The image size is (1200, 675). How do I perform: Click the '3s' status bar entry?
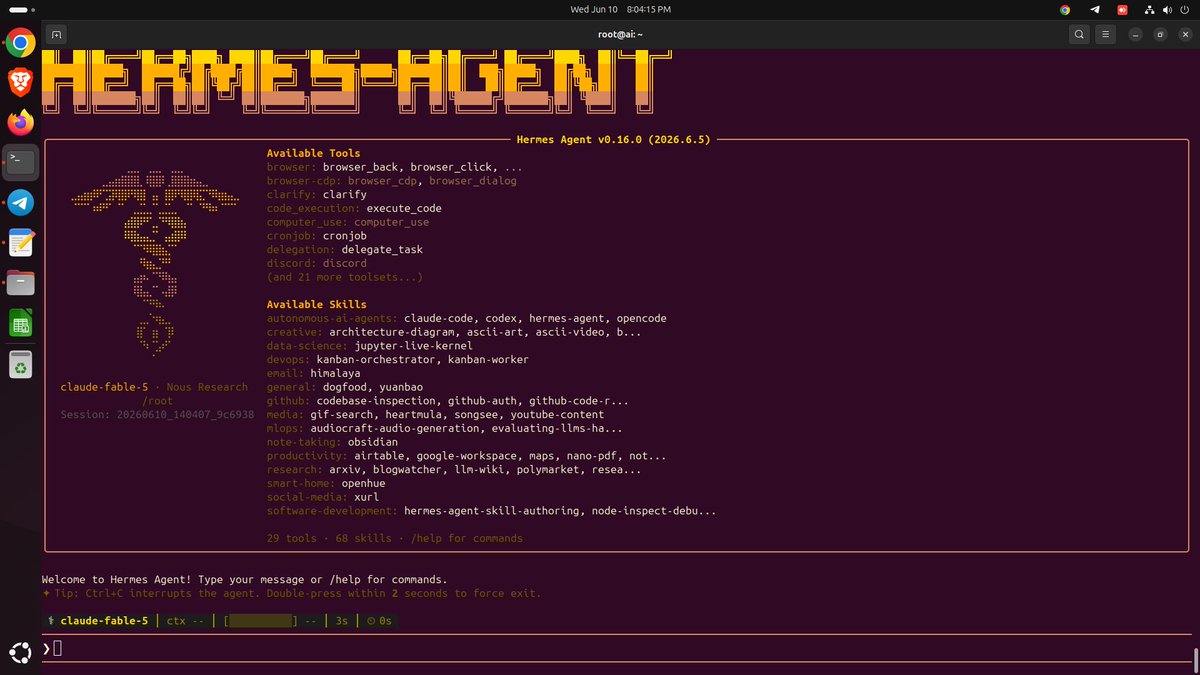(342, 621)
